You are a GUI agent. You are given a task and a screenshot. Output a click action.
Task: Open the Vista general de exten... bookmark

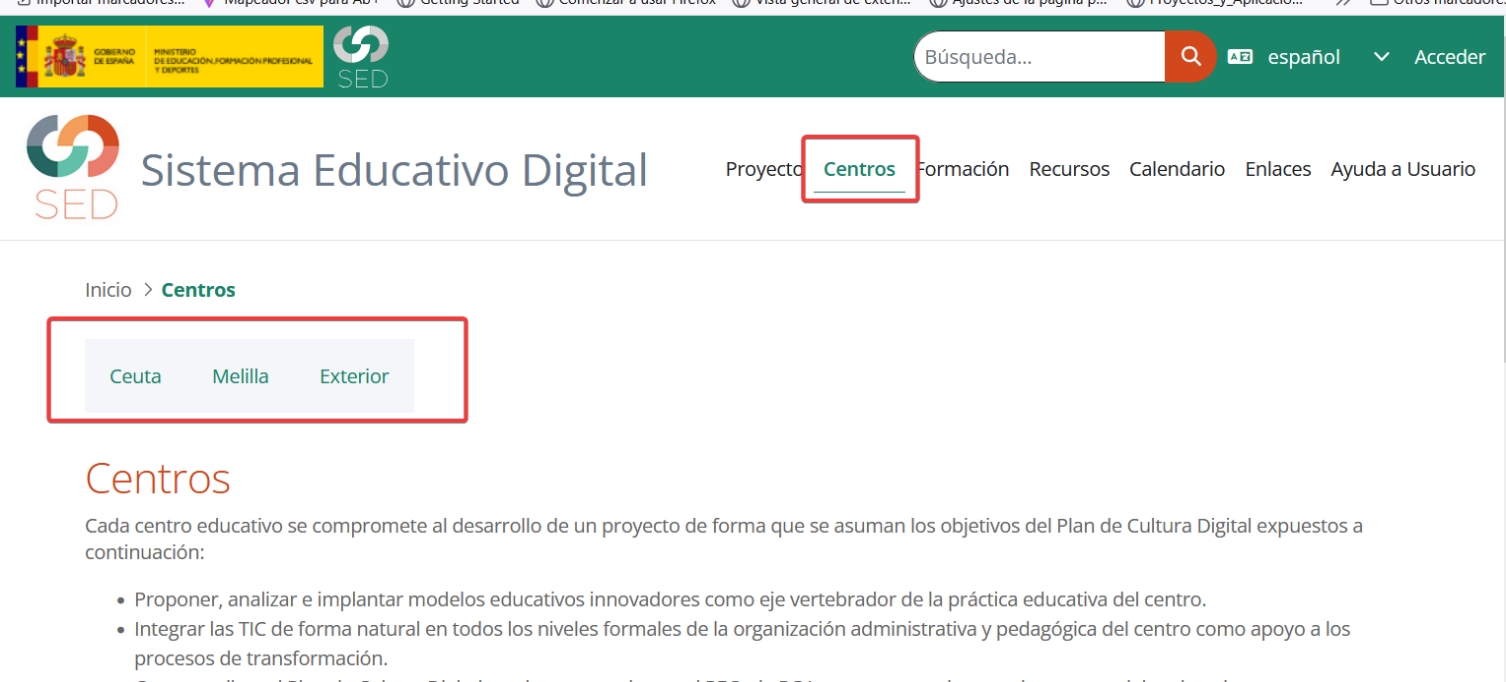[822, 3]
